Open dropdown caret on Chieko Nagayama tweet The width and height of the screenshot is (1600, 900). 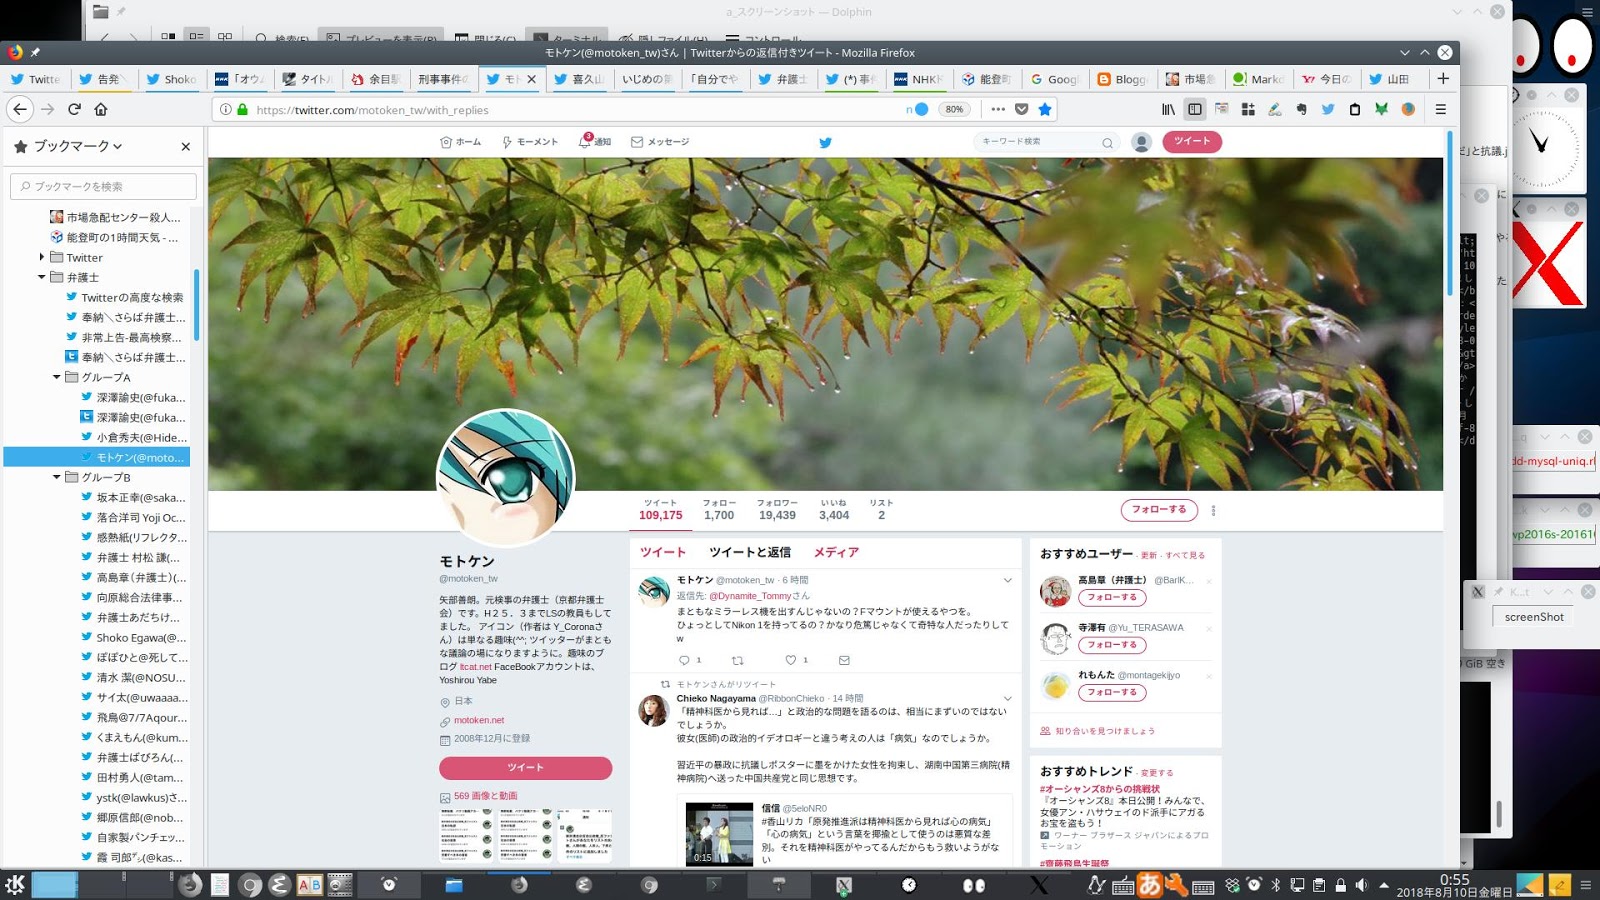(x=1007, y=699)
